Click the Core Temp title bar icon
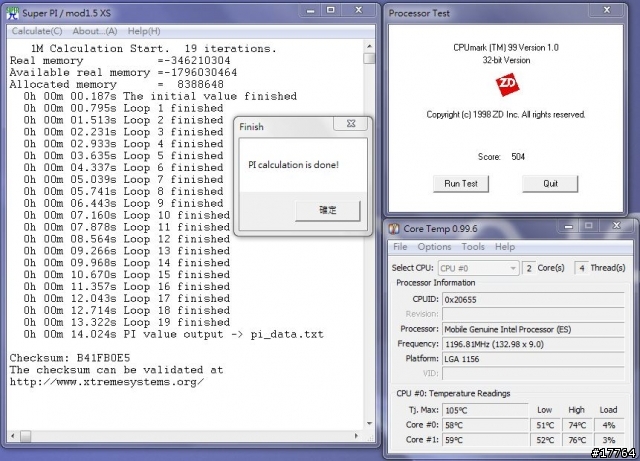640x461 pixels. coord(394,229)
